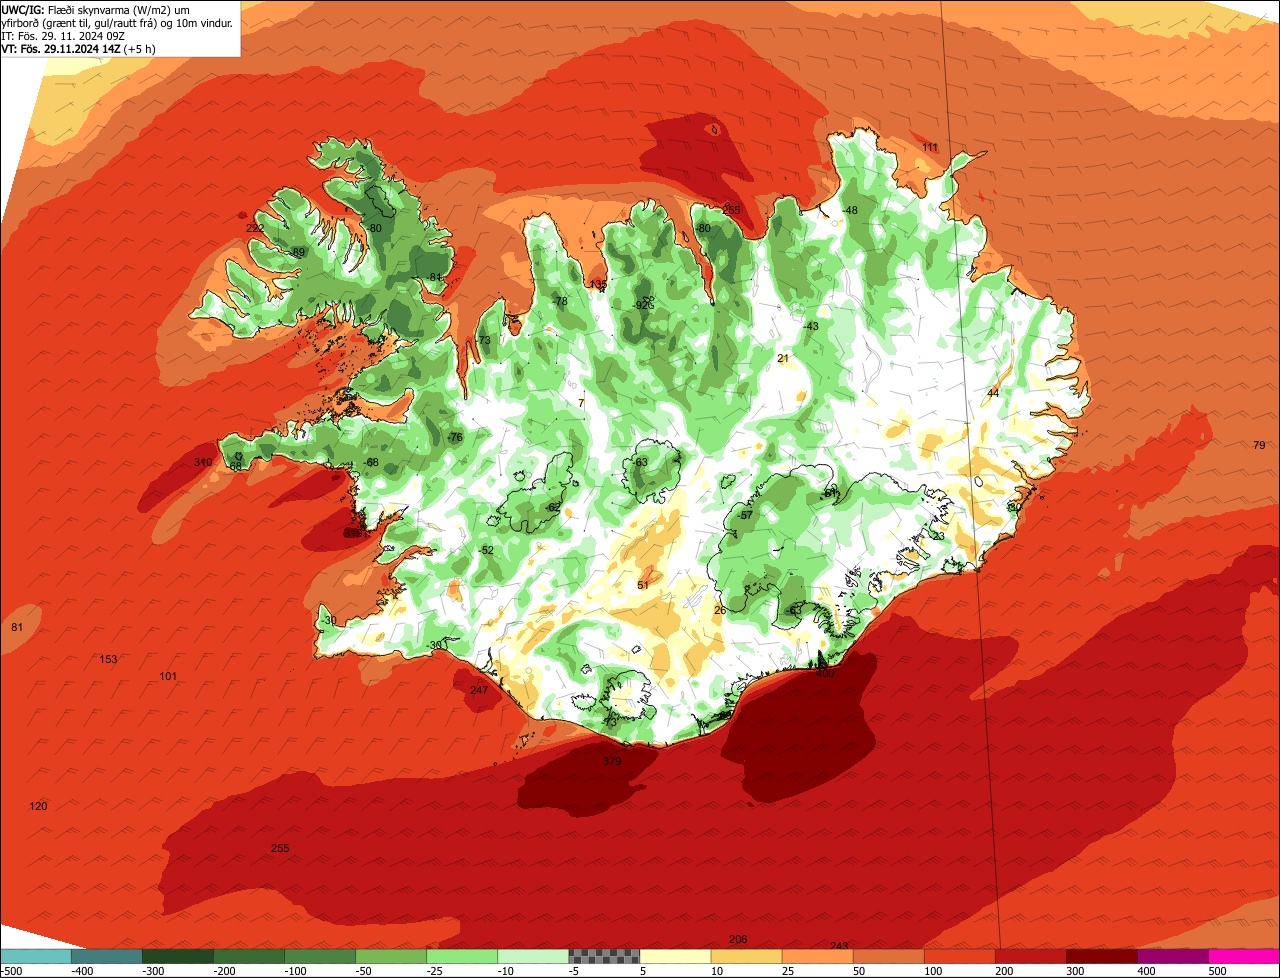Click the legend swatch between 50 and 100

click(x=888, y=956)
